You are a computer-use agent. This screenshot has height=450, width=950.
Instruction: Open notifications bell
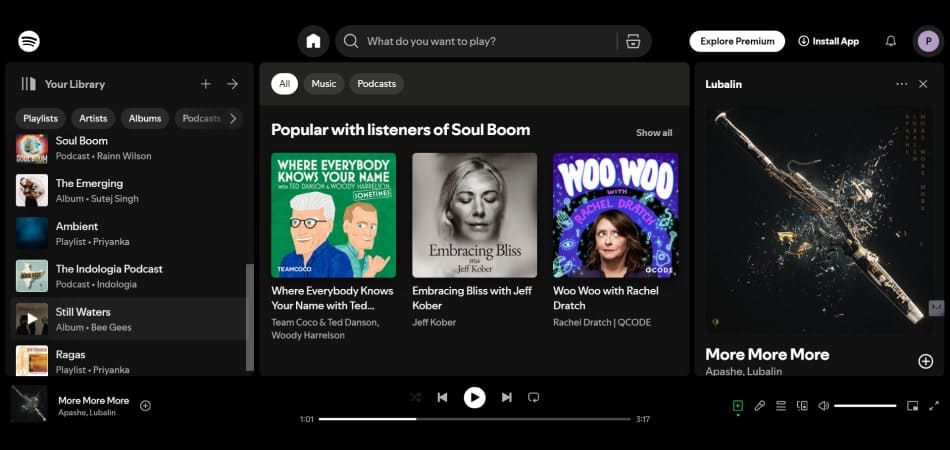(891, 41)
